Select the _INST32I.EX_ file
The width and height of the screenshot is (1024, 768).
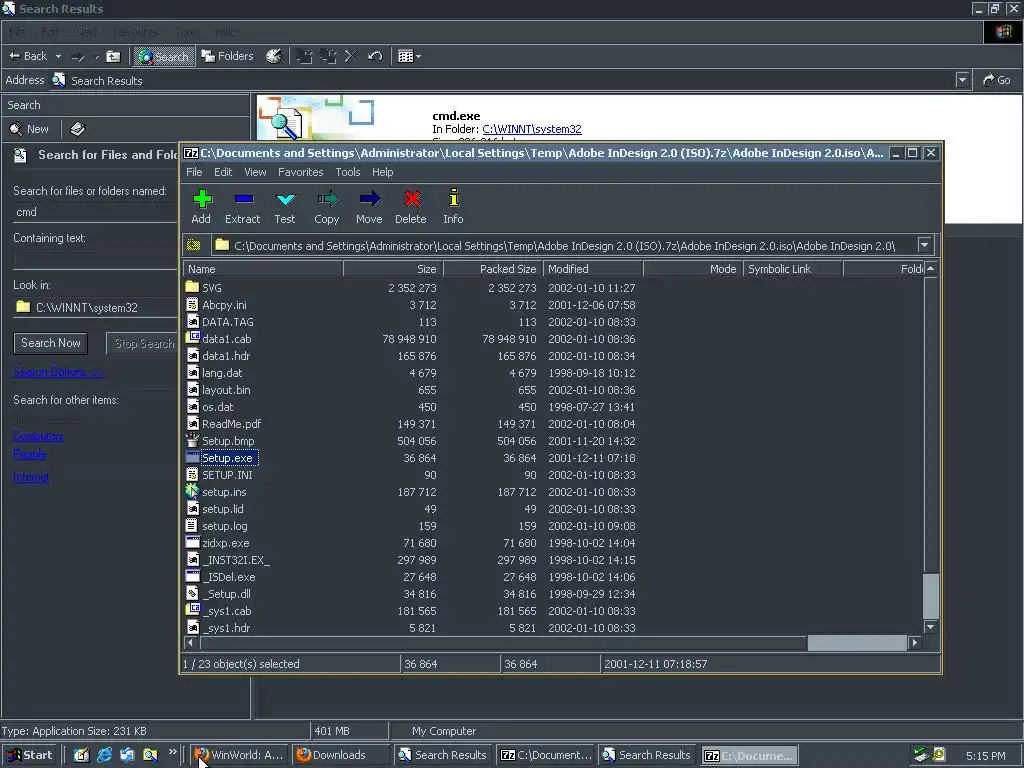pyautogui.click(x=236, y=560)
